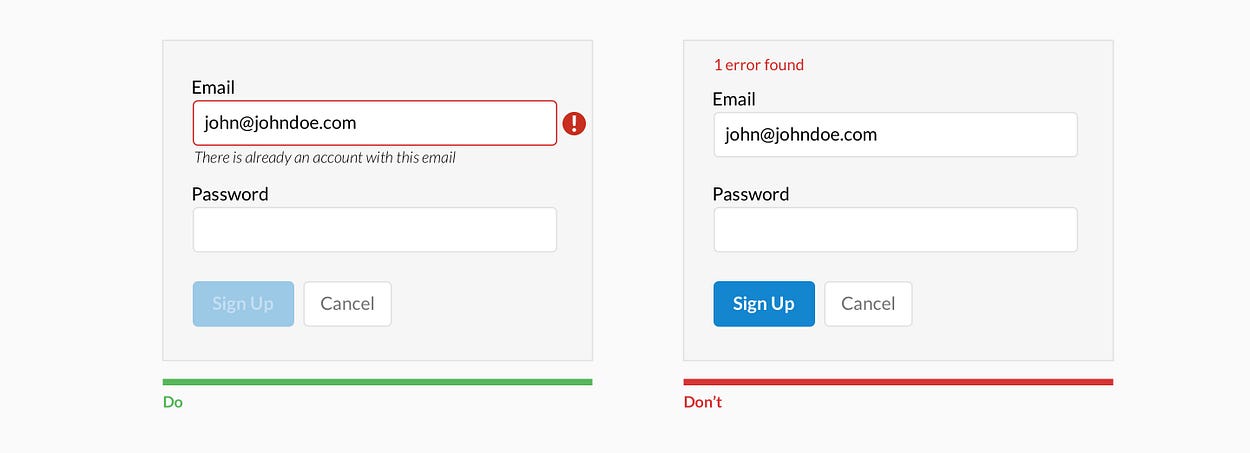Click the red bar above 'Don't'

[x=897, y=382]
